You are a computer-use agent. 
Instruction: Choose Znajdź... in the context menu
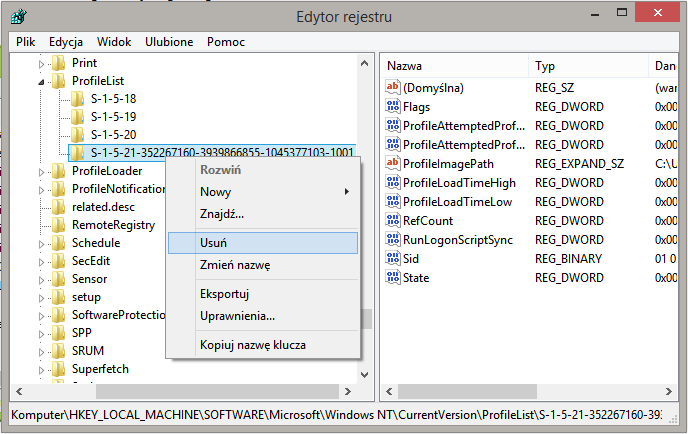[263, 214]
